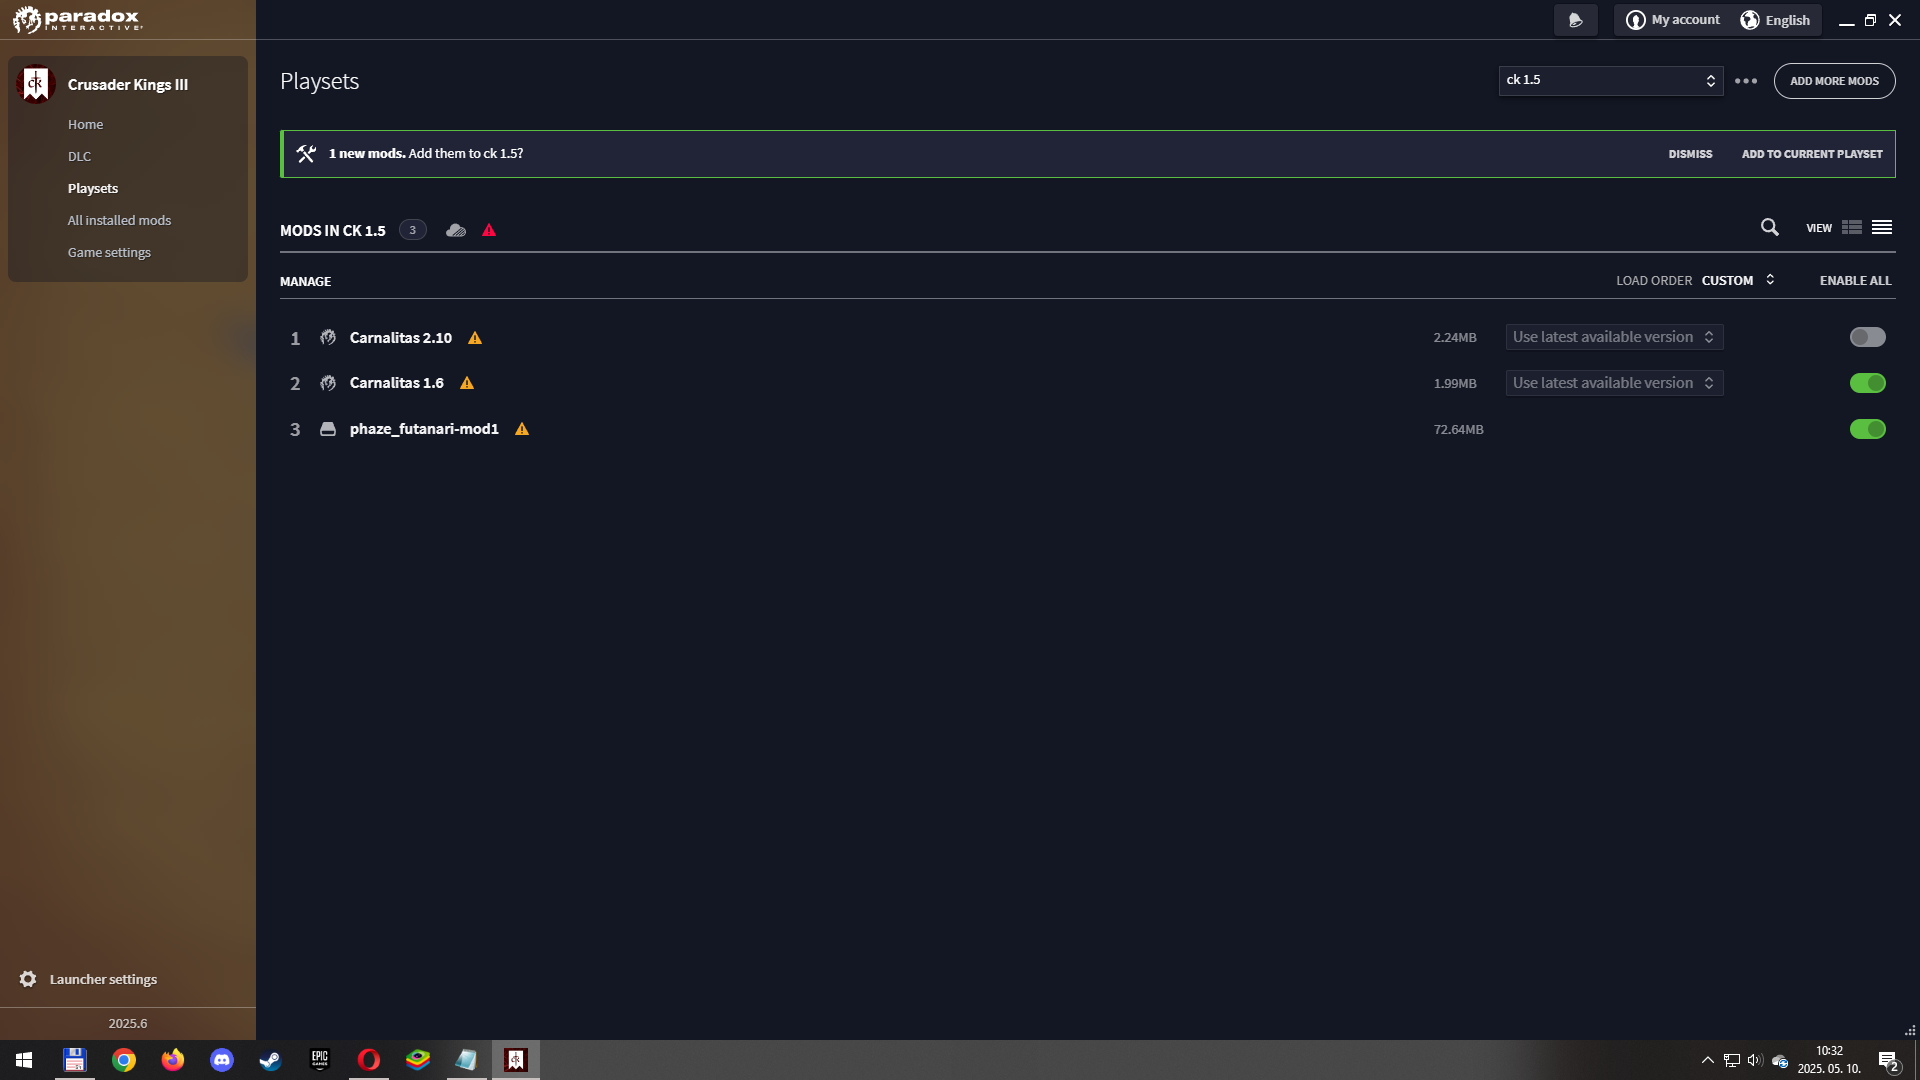Viewport: 1920px width, 1080px height.
Task: Click the mod count badge showing 3
Action: point(412,230)
